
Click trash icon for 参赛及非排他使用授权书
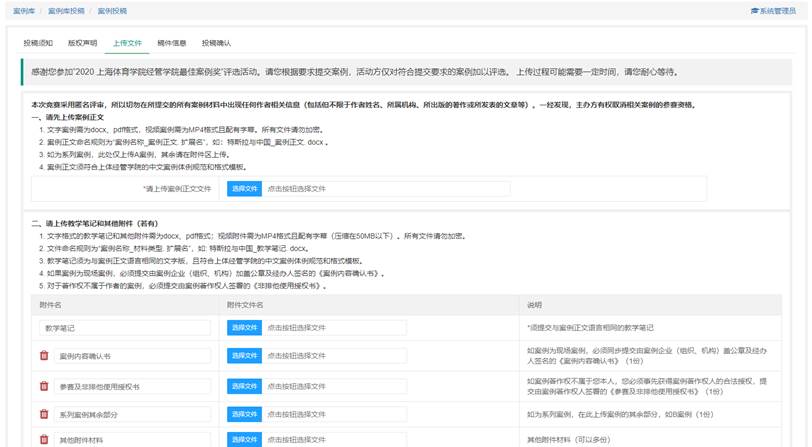(44, 385)
